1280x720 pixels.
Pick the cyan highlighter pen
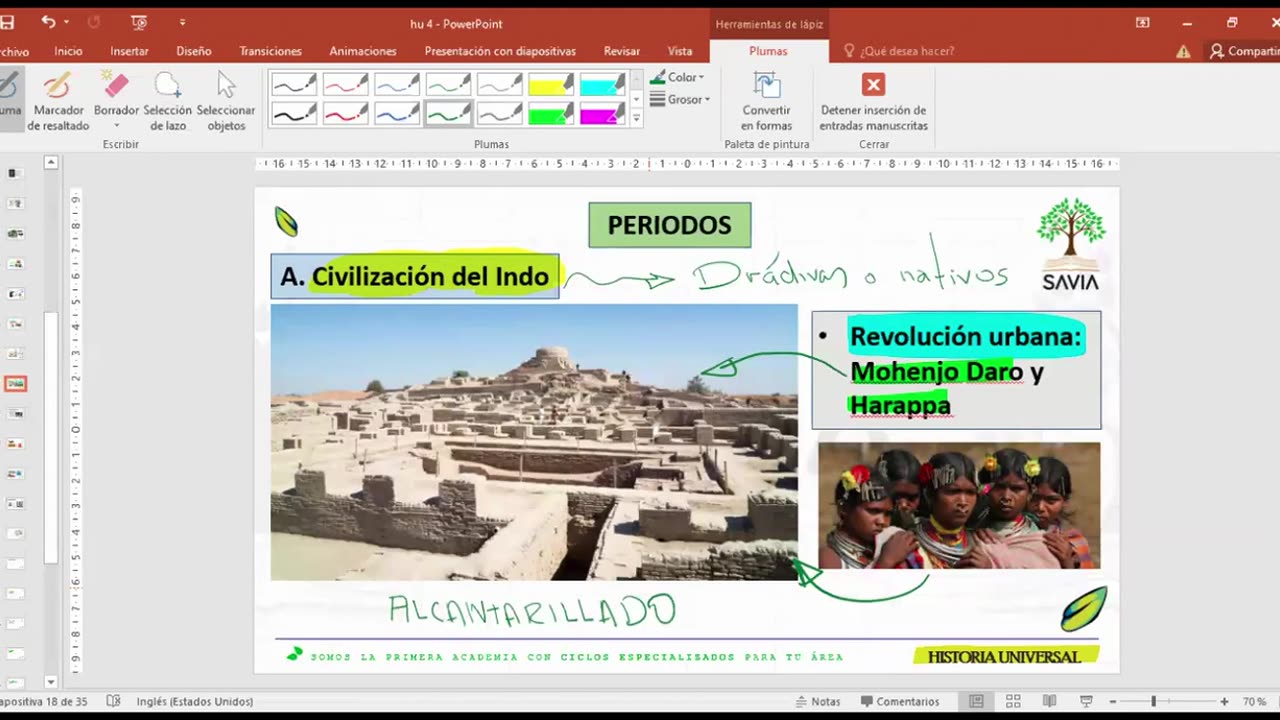pos(601,85)
